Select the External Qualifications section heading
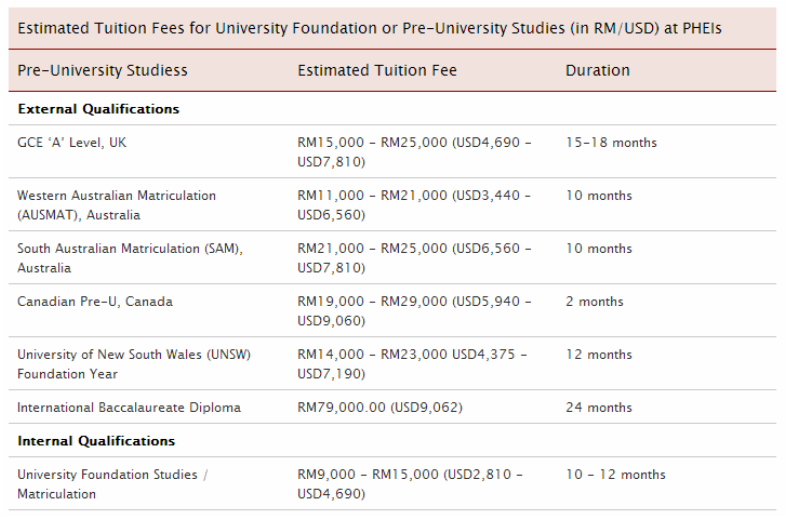Screen dimensions: 786x517 click(x=98, y=109)
